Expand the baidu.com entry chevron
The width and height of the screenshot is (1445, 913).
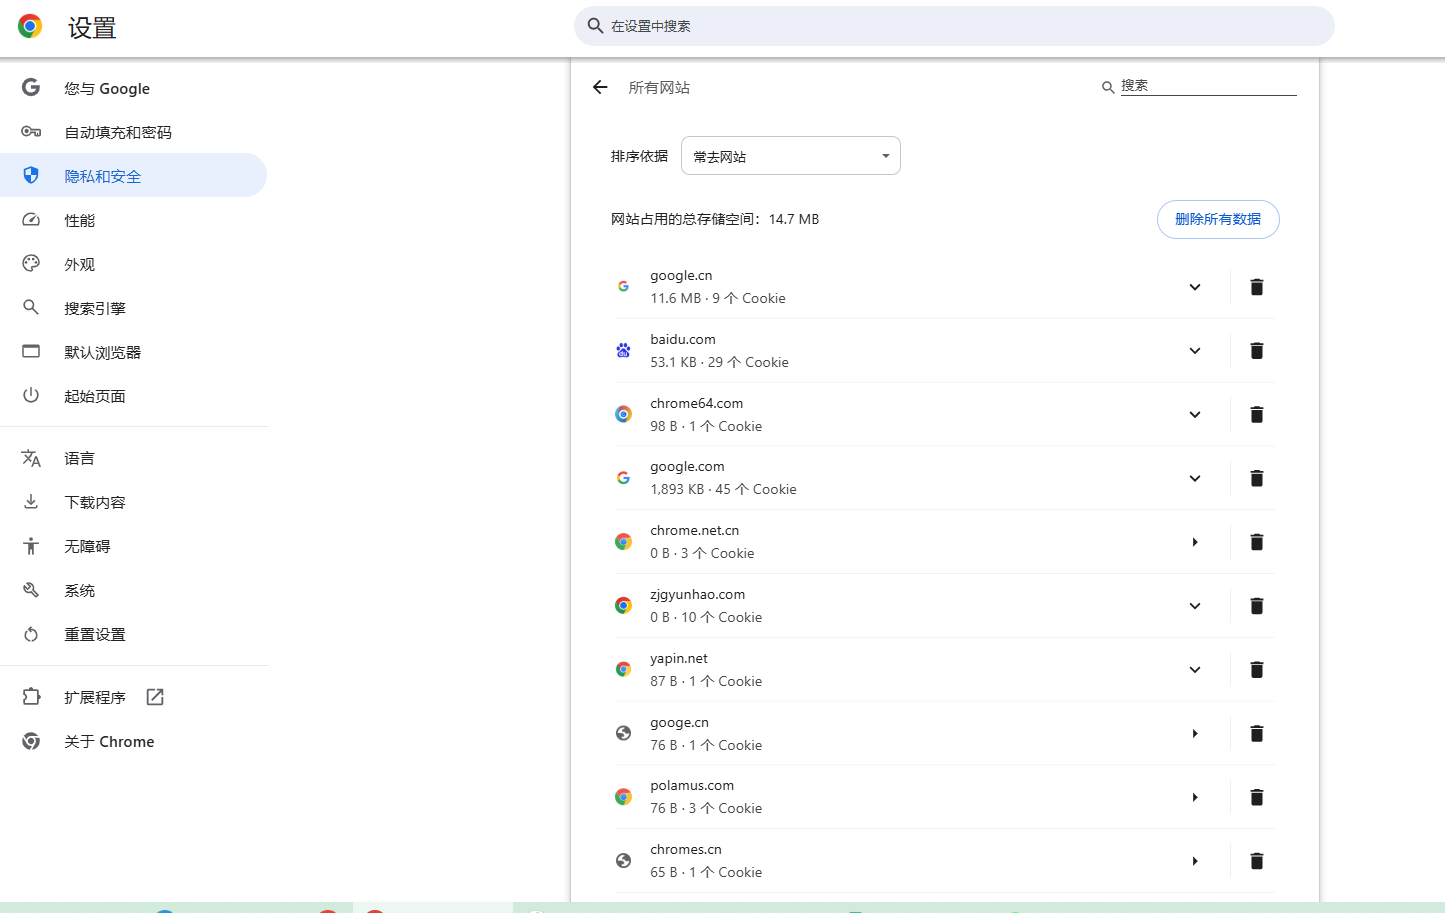click(x=1195, y=351)
